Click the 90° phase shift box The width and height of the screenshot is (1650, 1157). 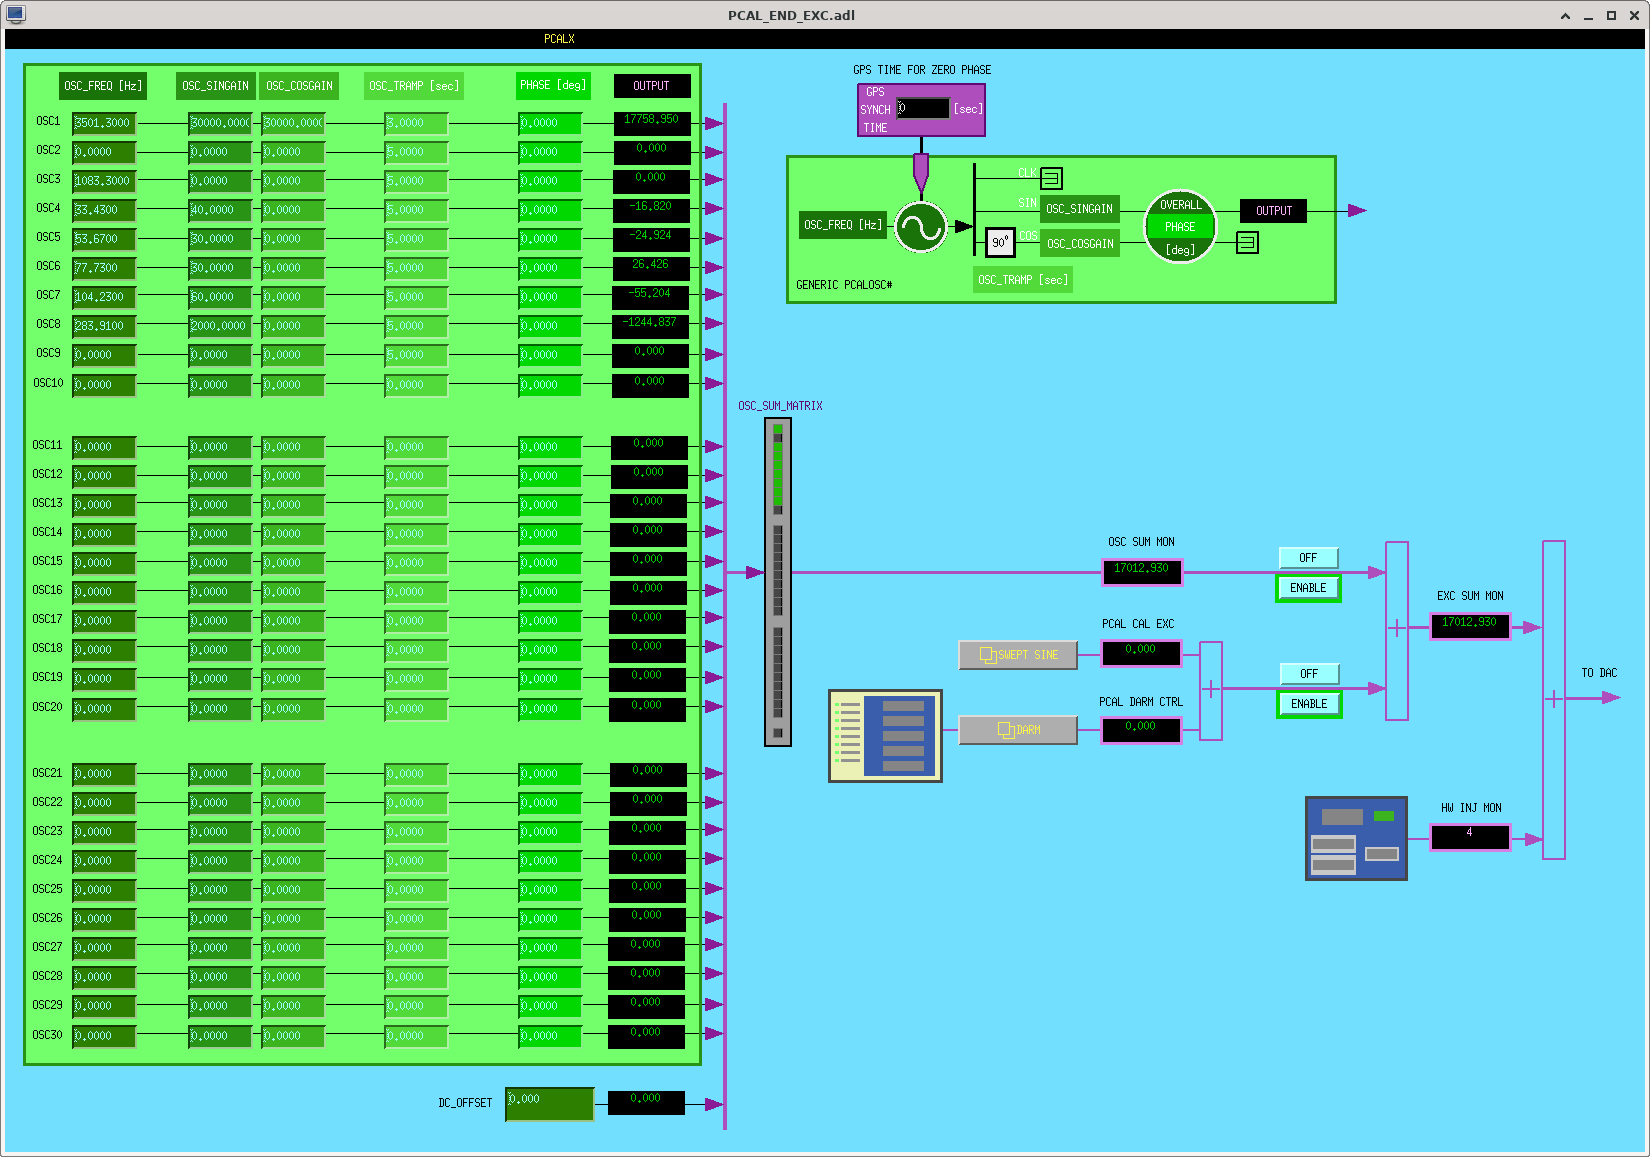(1000, 242)
